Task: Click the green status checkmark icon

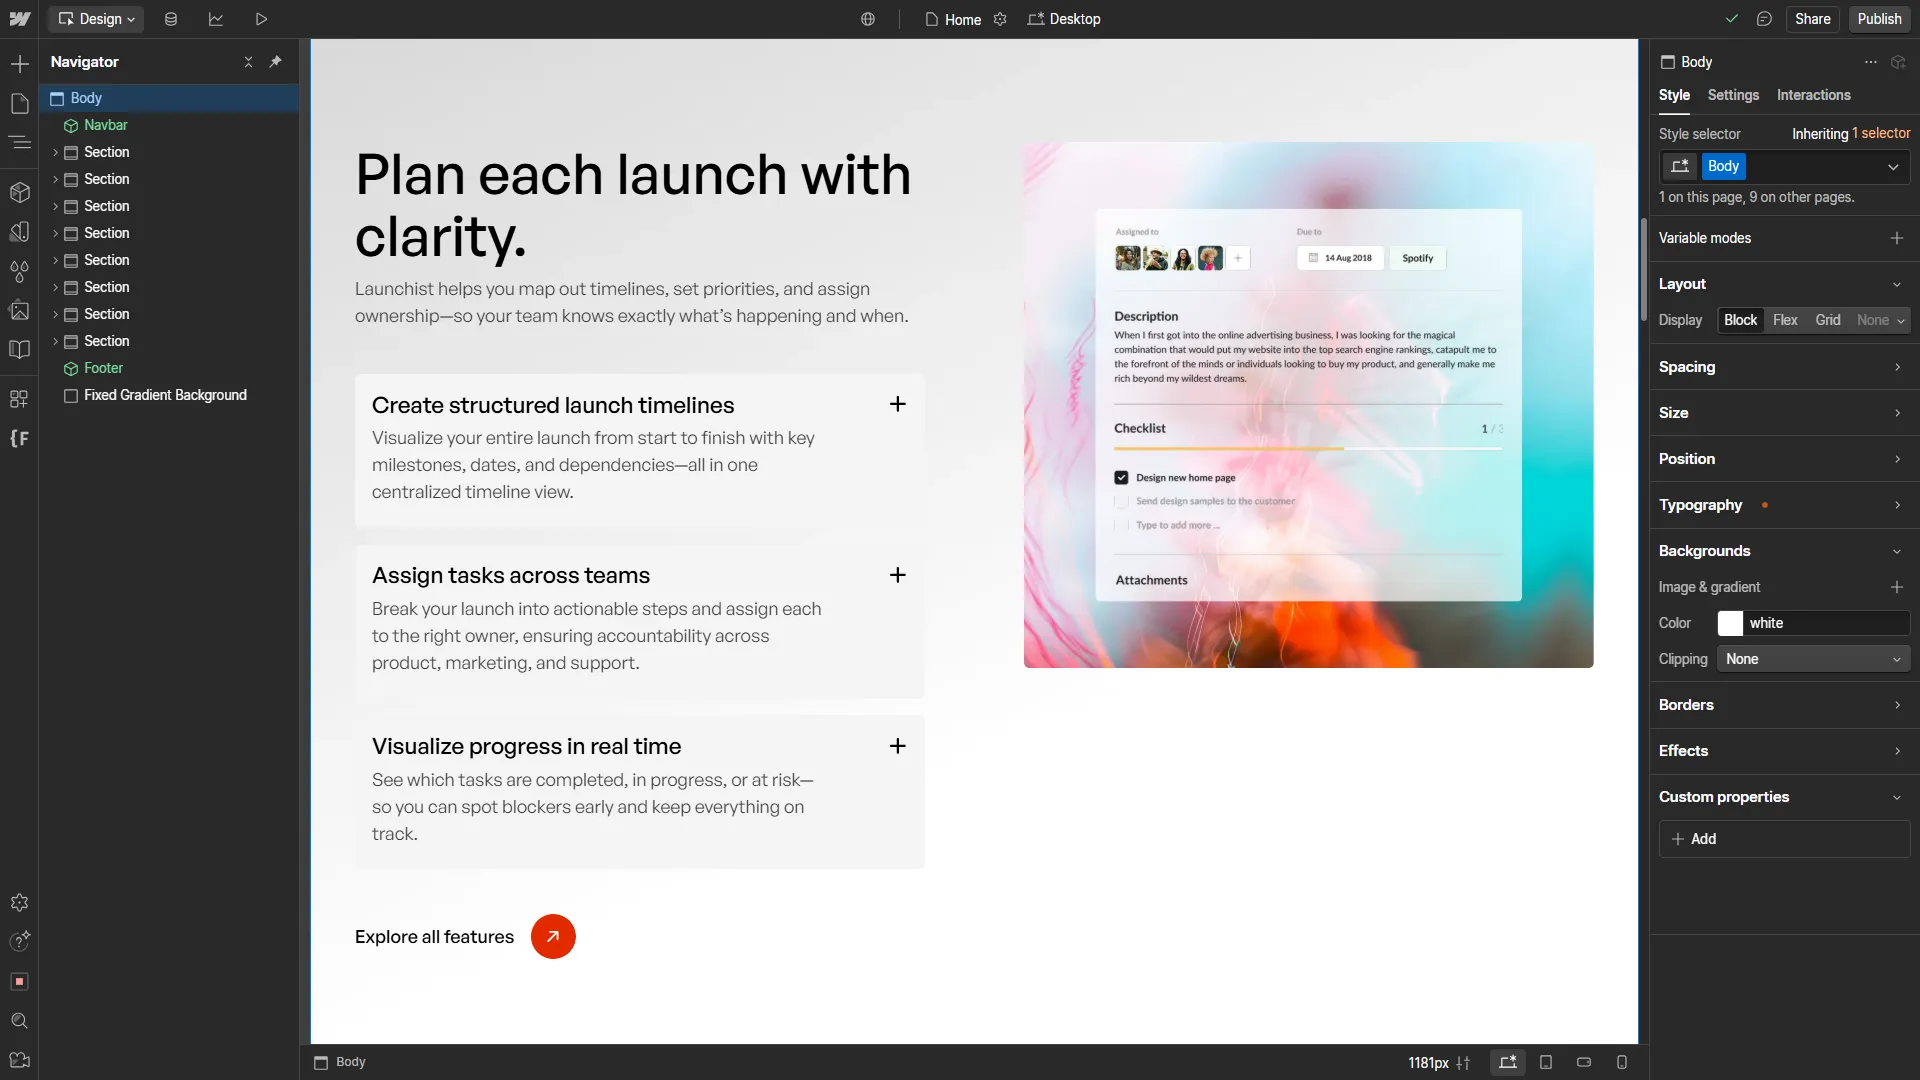Action: pos(1732,19)
